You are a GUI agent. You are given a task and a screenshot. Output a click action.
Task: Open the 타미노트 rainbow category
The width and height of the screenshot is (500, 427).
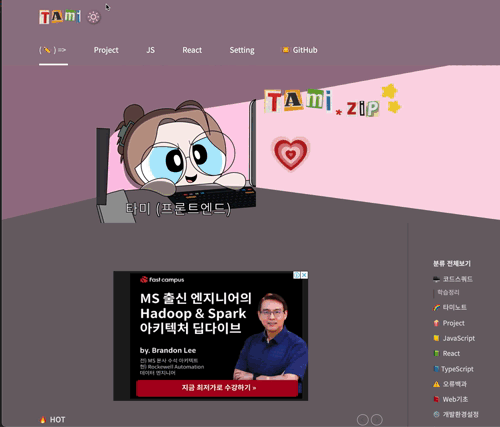450,307
